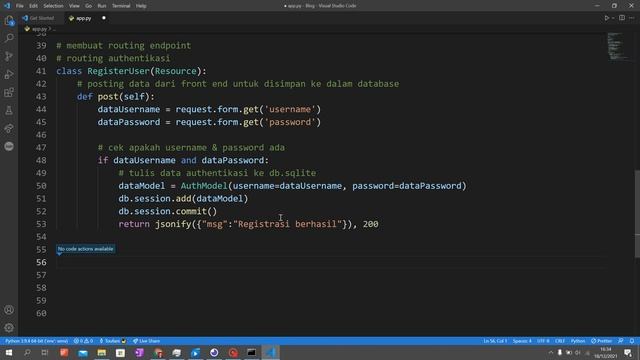Click the Live Share status bar button
The height and width of the screenshot is (360, 640).
click(147, 341)
